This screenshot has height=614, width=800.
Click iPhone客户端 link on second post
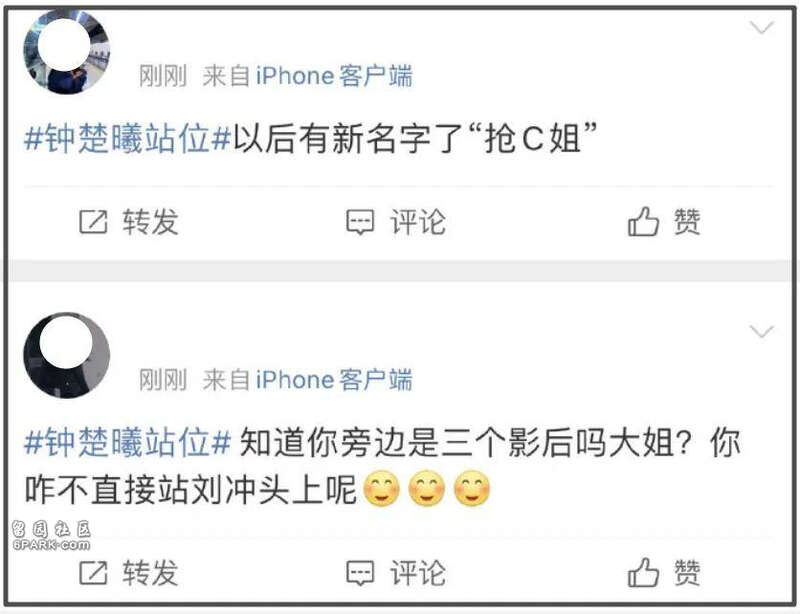334,380
